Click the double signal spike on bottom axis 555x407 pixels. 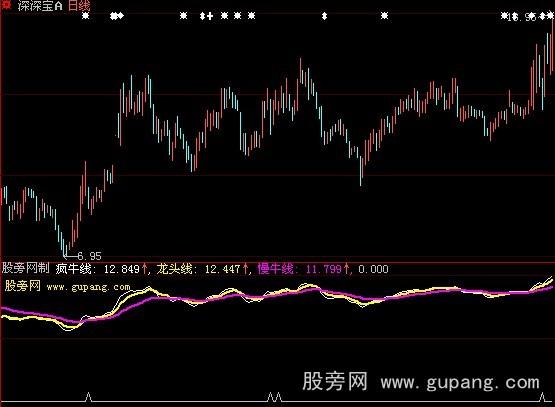coord(274,397)
